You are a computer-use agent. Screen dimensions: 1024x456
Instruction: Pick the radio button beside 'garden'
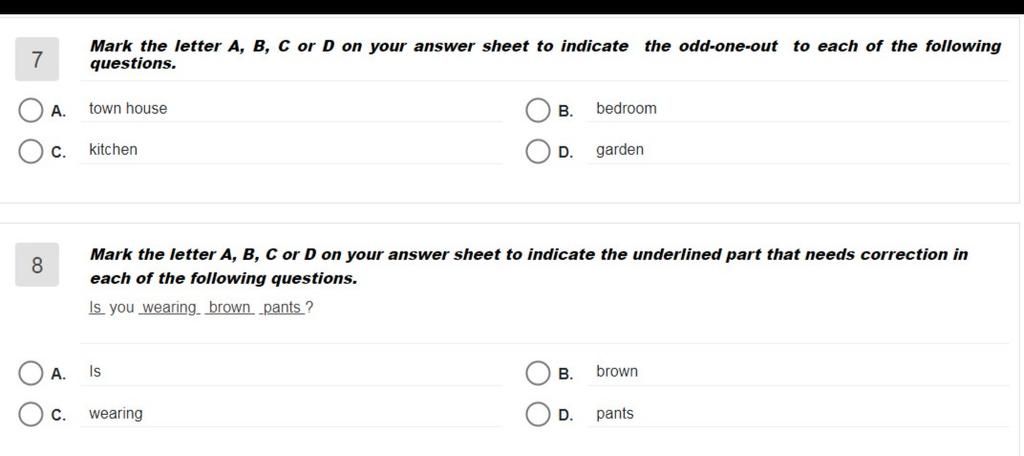(x=538, y=151)
